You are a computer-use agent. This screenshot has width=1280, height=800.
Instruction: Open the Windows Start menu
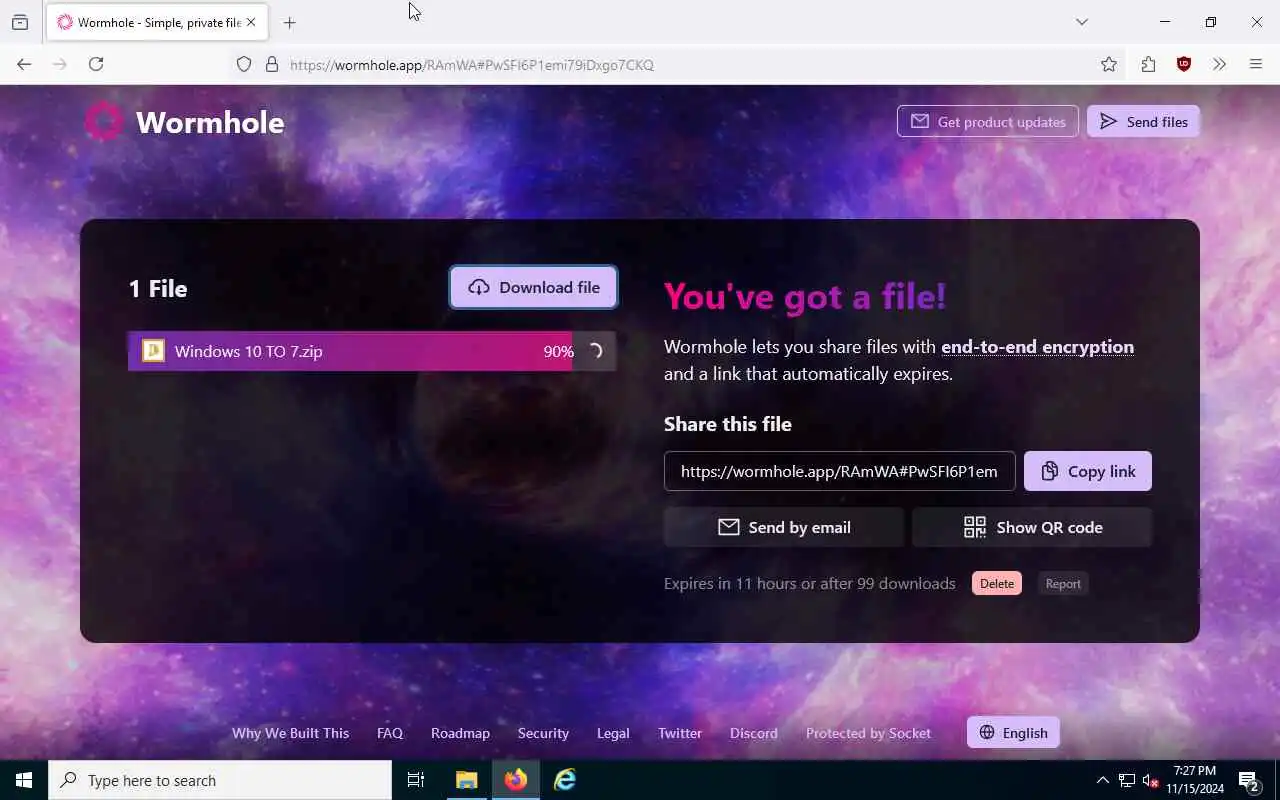[24, 780]
